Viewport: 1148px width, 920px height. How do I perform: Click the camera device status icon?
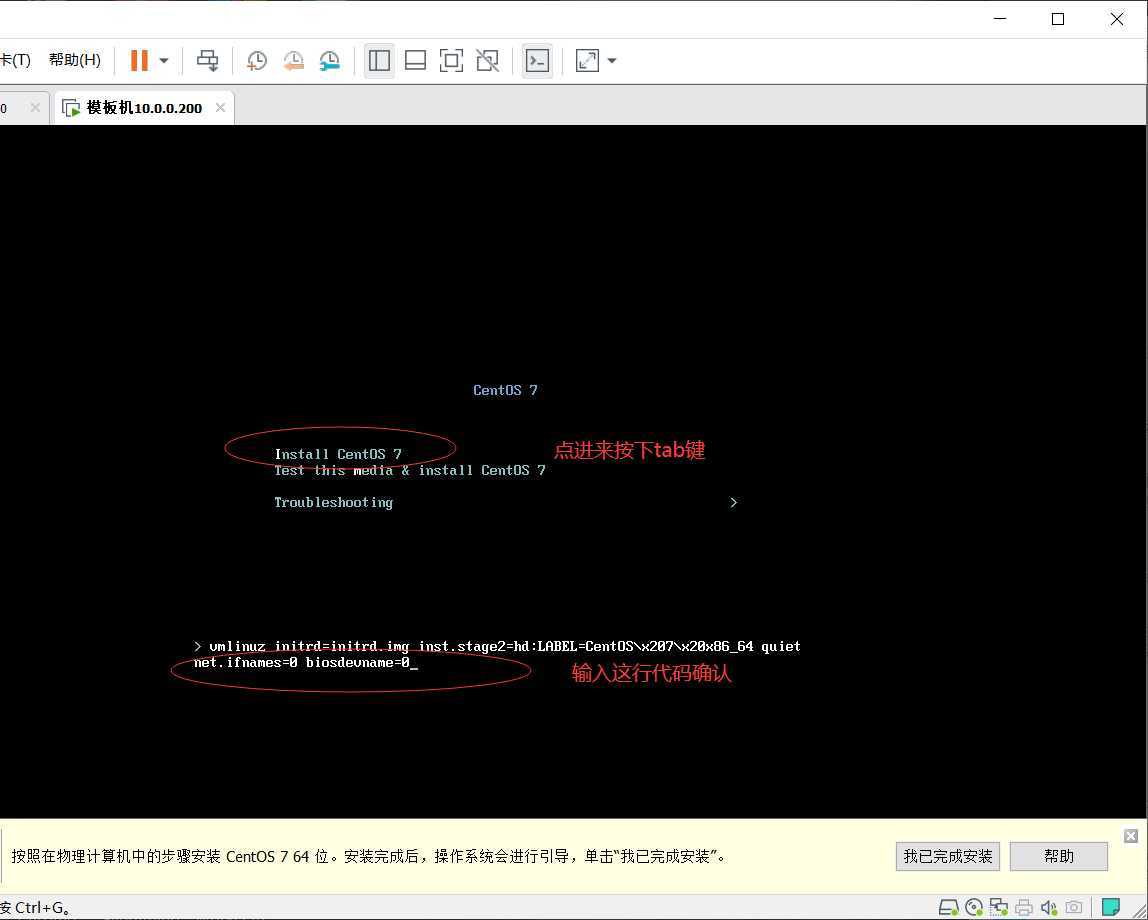coord(1073,908)
